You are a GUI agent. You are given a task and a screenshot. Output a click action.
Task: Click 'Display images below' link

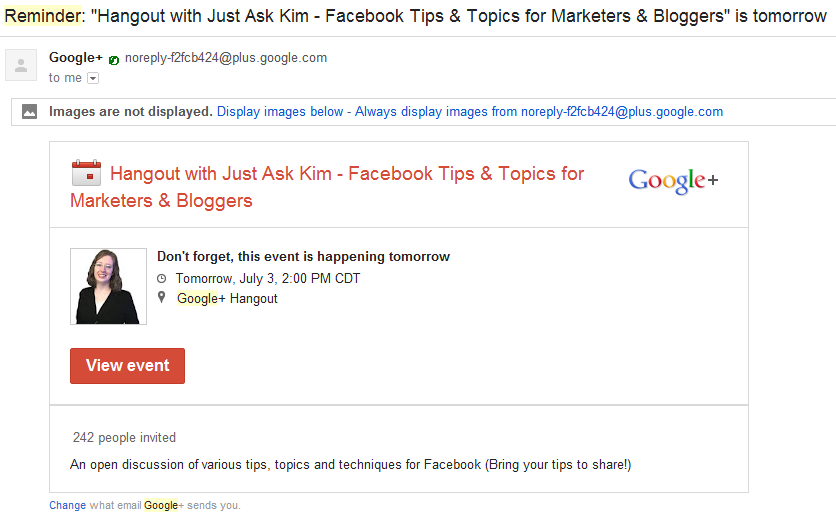(x=280, y=111)
